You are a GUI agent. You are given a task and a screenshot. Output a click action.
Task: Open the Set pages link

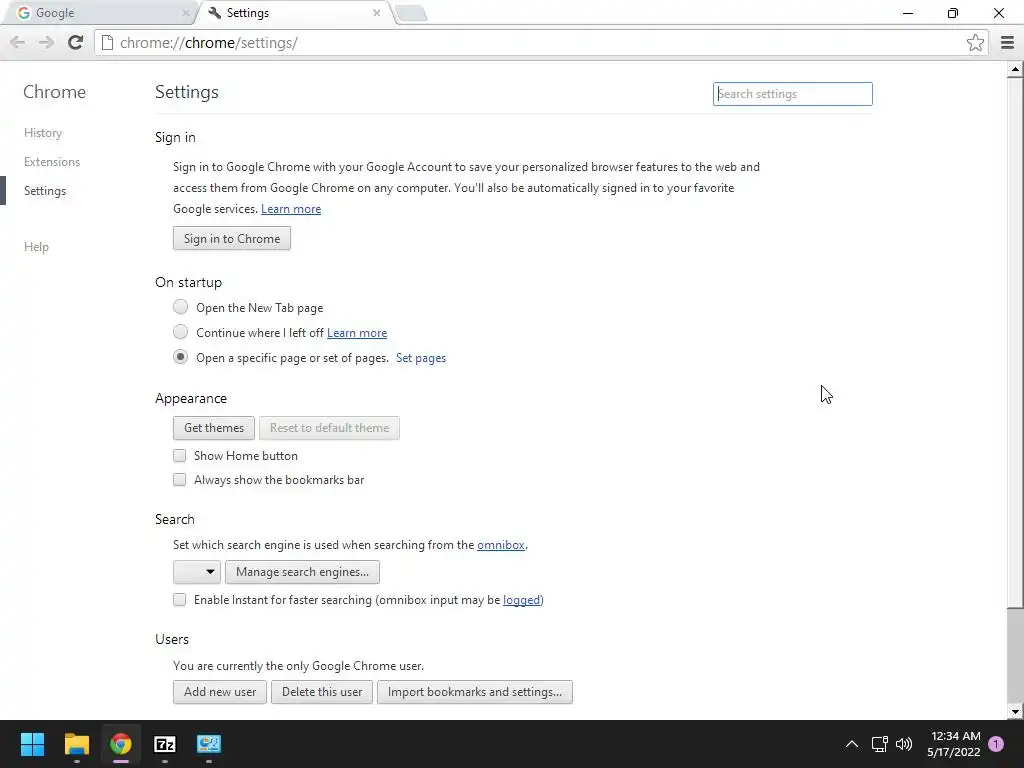point(421,358)
